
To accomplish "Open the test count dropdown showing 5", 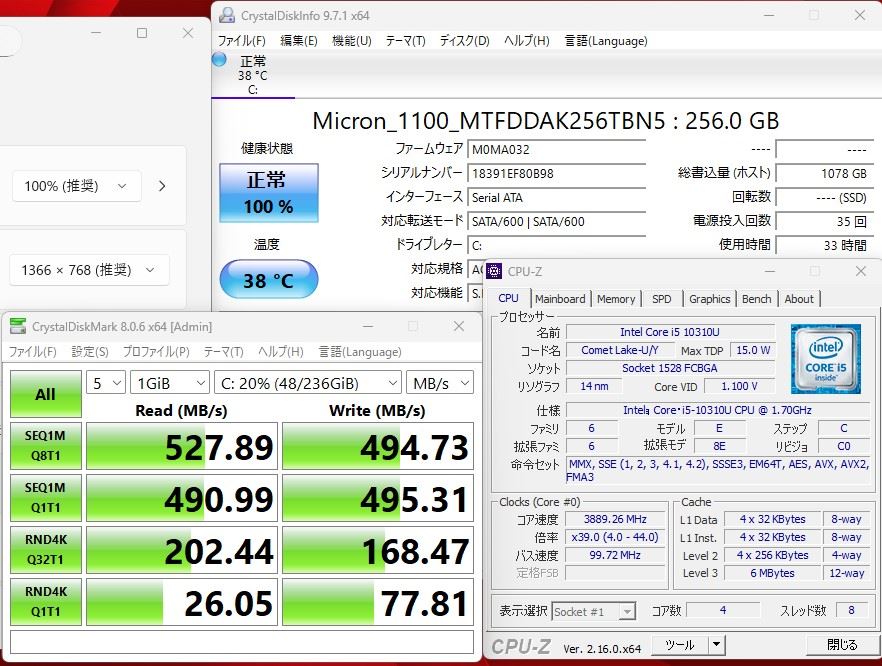I will pos(106,383).
